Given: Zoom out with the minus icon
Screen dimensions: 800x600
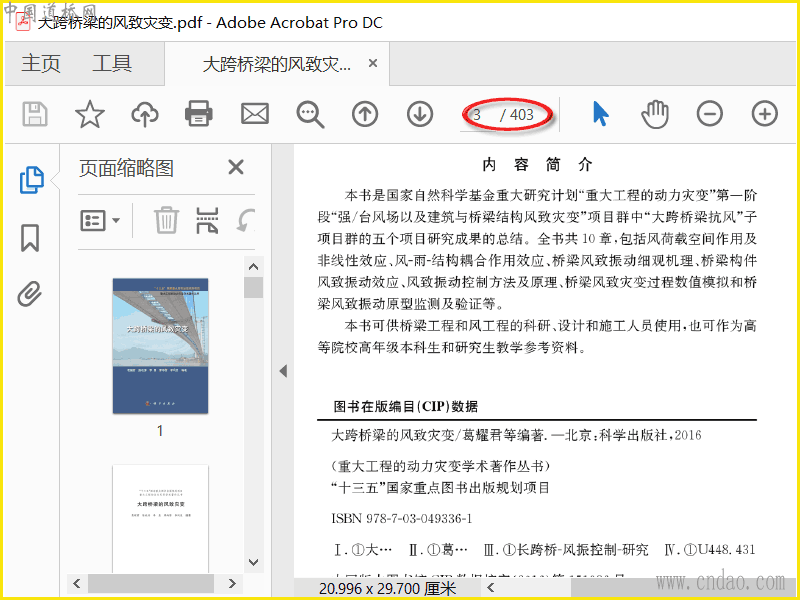Looking at the screenshot, I should coord(710,114).
